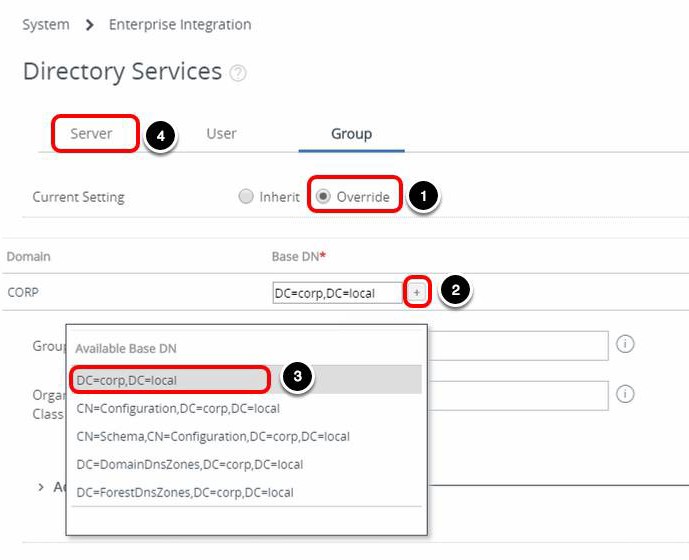Click the Base DN text field
The width and height of the screenshot is (689, 560).
pyautogui.click(x=338, y=292)
